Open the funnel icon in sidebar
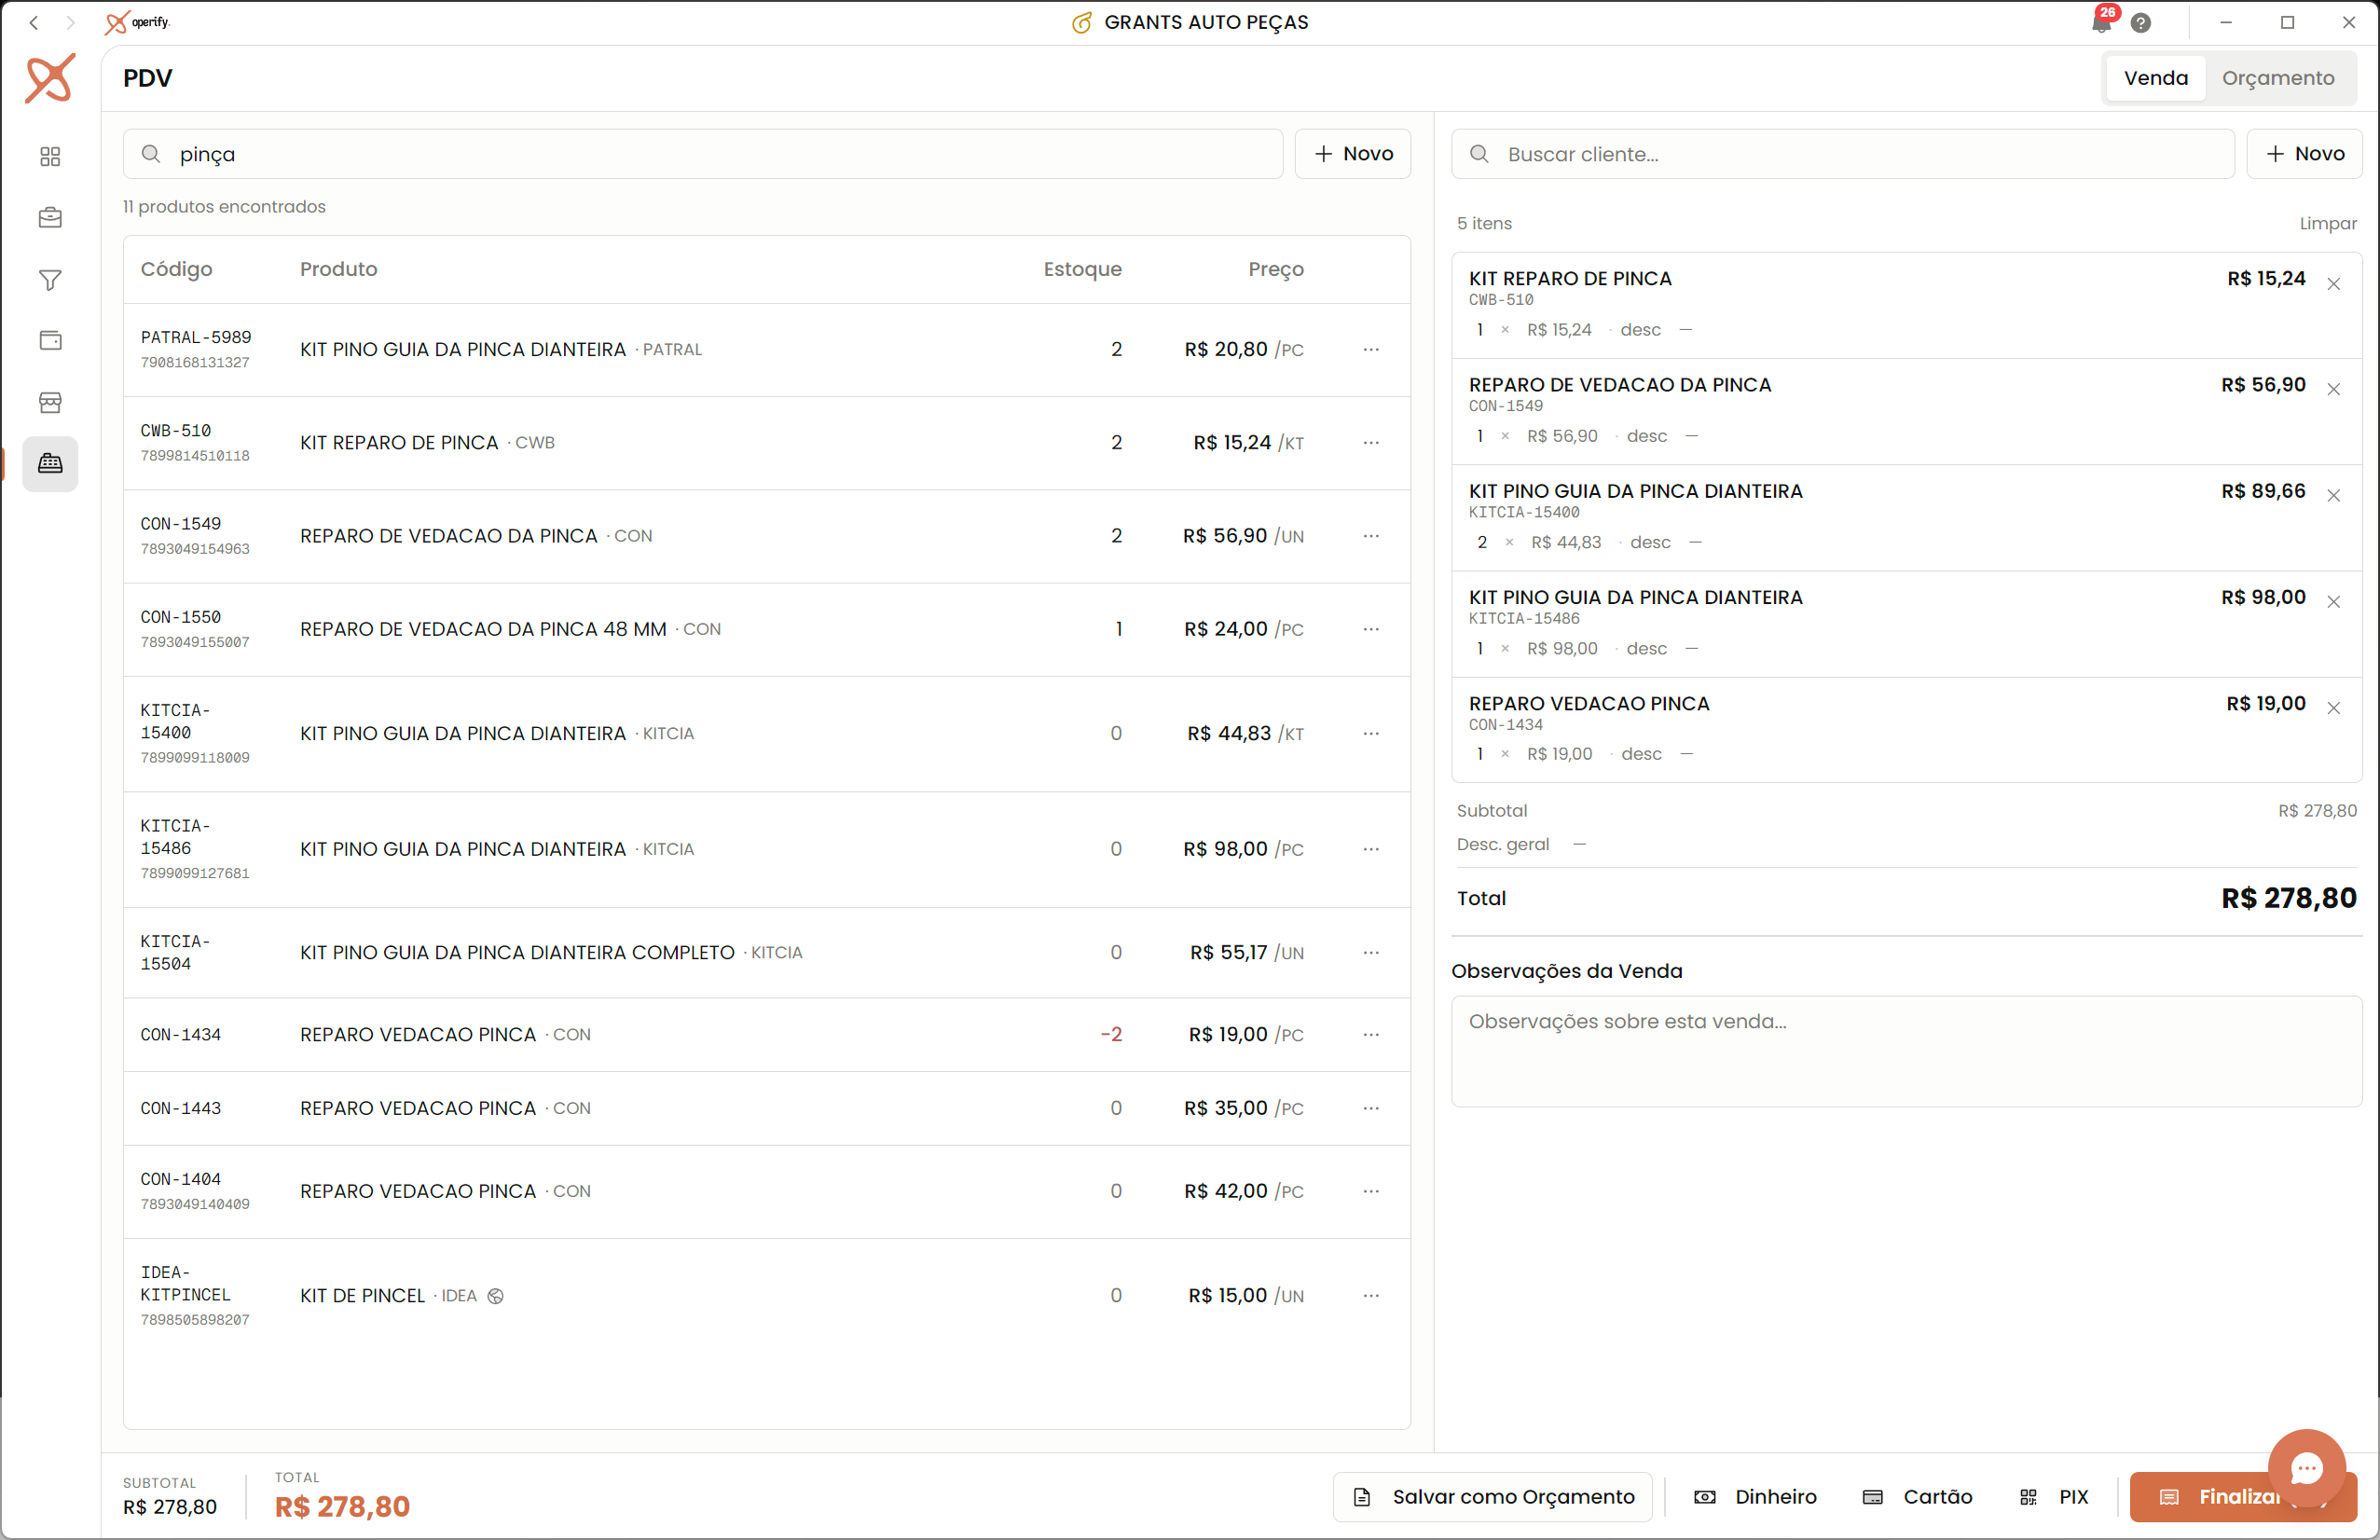The width and height of the screenshot is (2380, 1540). [50, 280]
